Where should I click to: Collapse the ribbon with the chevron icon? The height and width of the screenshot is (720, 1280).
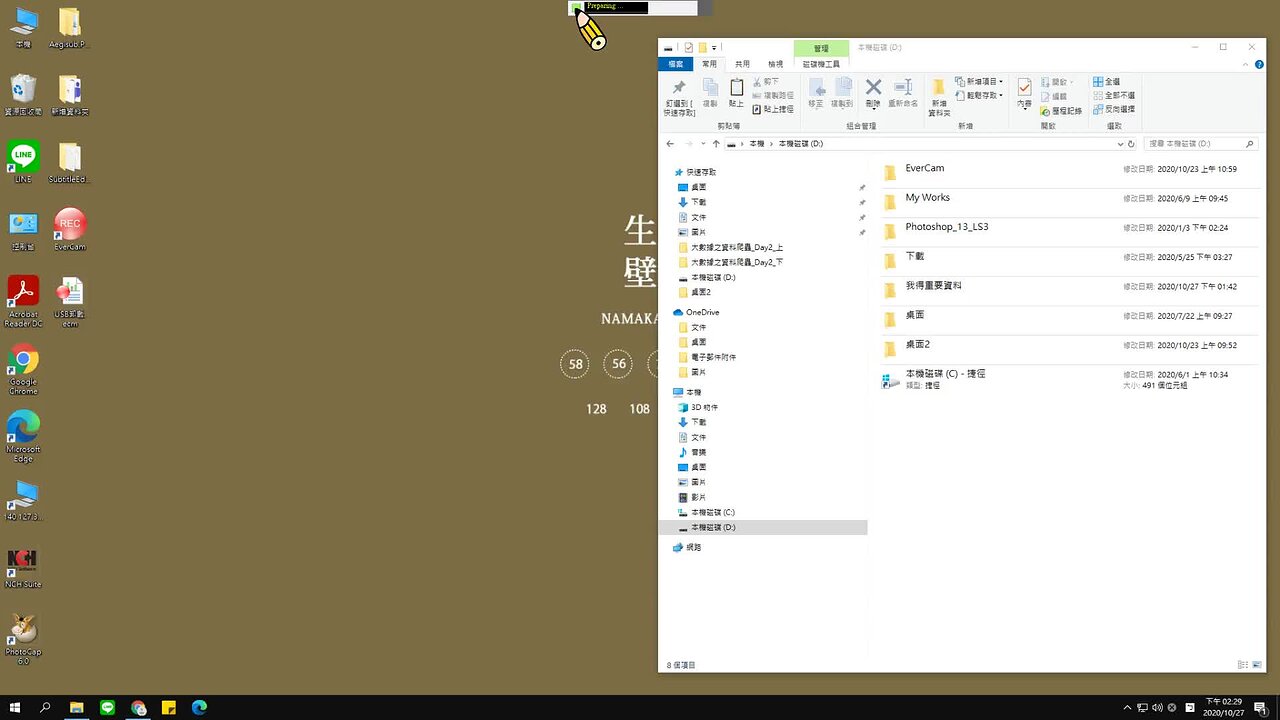pos(1246,64)
